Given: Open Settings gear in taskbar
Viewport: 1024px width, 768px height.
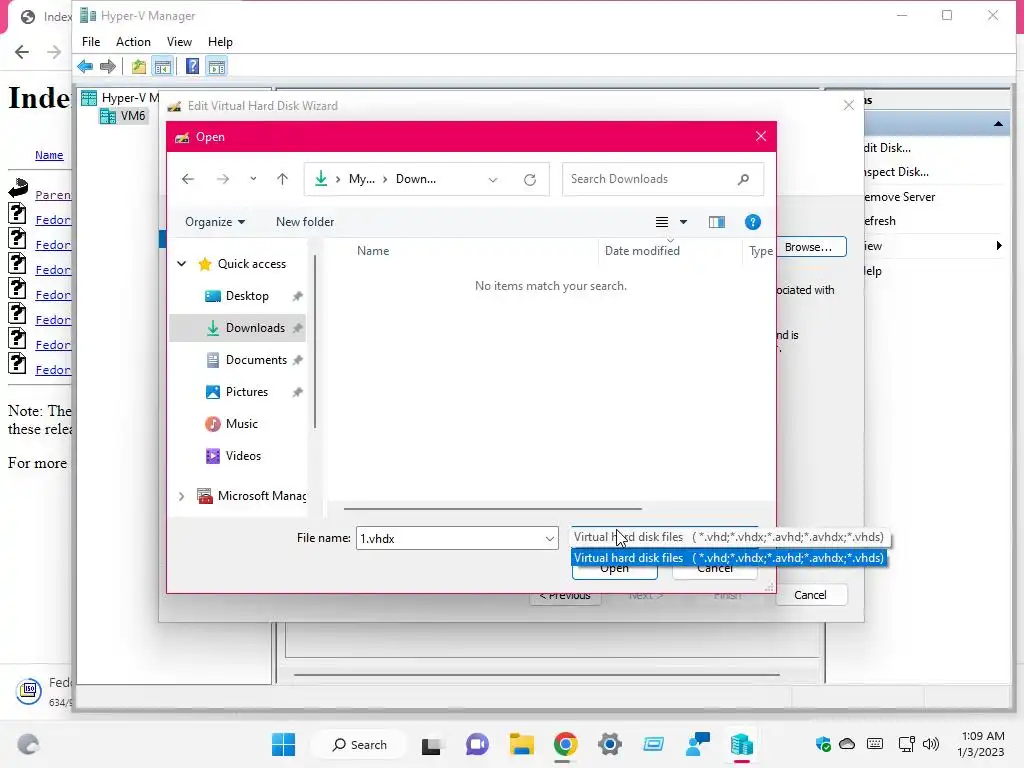Looking at the screenshot, I should pos(609,744).
